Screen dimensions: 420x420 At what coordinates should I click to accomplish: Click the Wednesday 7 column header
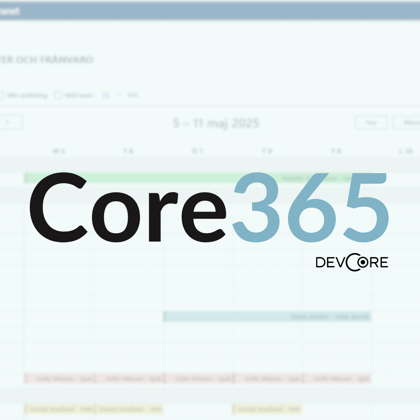198,151
